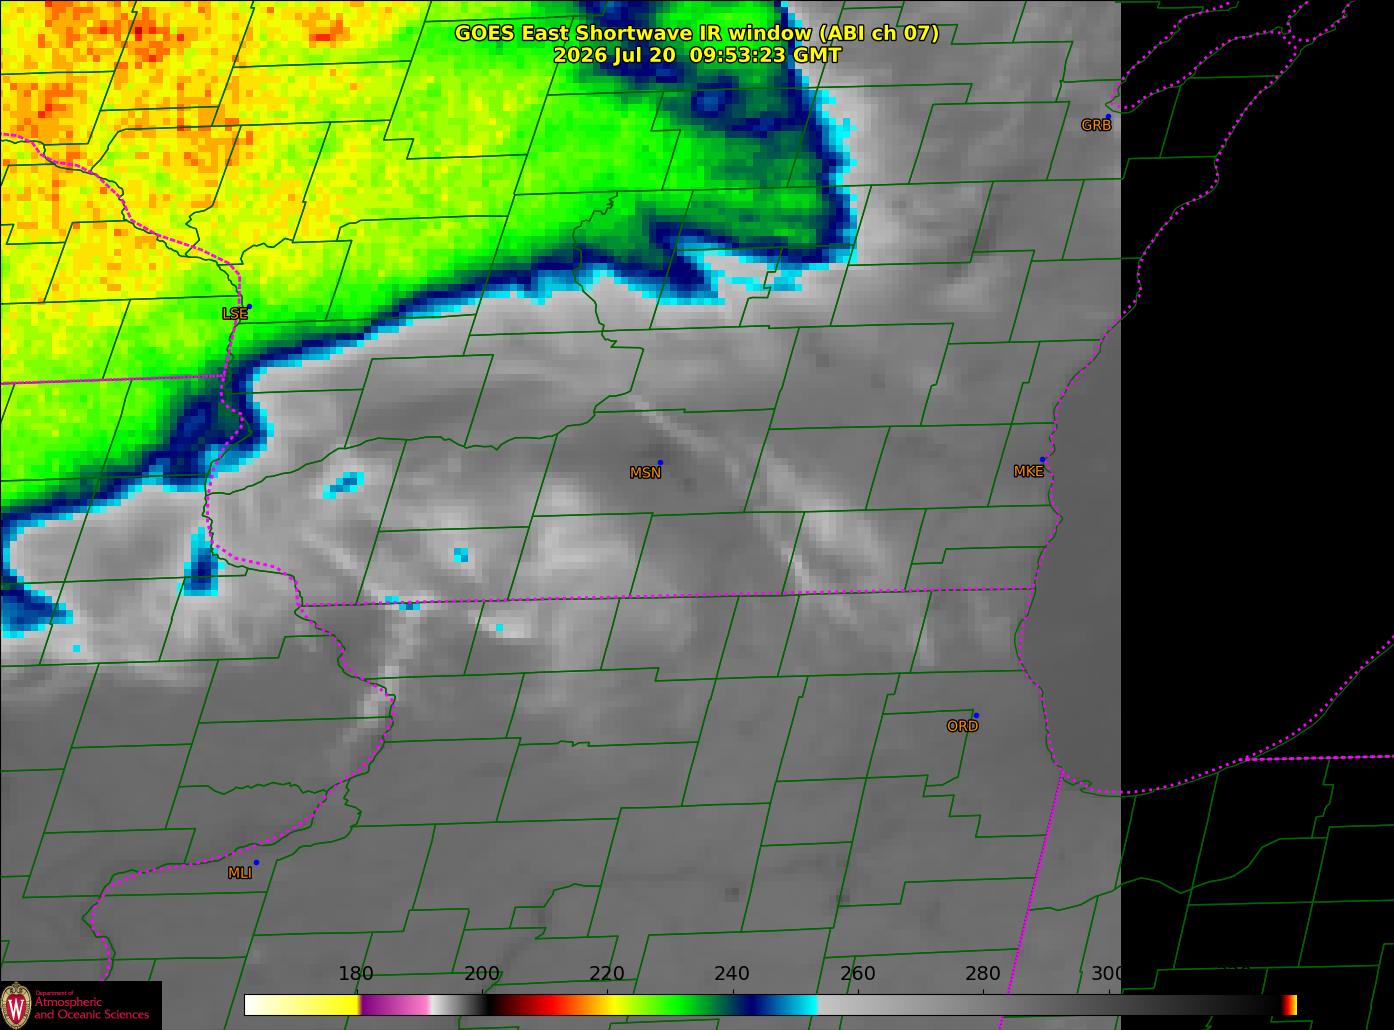Click the GRB station label
Viewport: 1394px width, 1030px height.
pyautogui.click(x=1096, y=126)
